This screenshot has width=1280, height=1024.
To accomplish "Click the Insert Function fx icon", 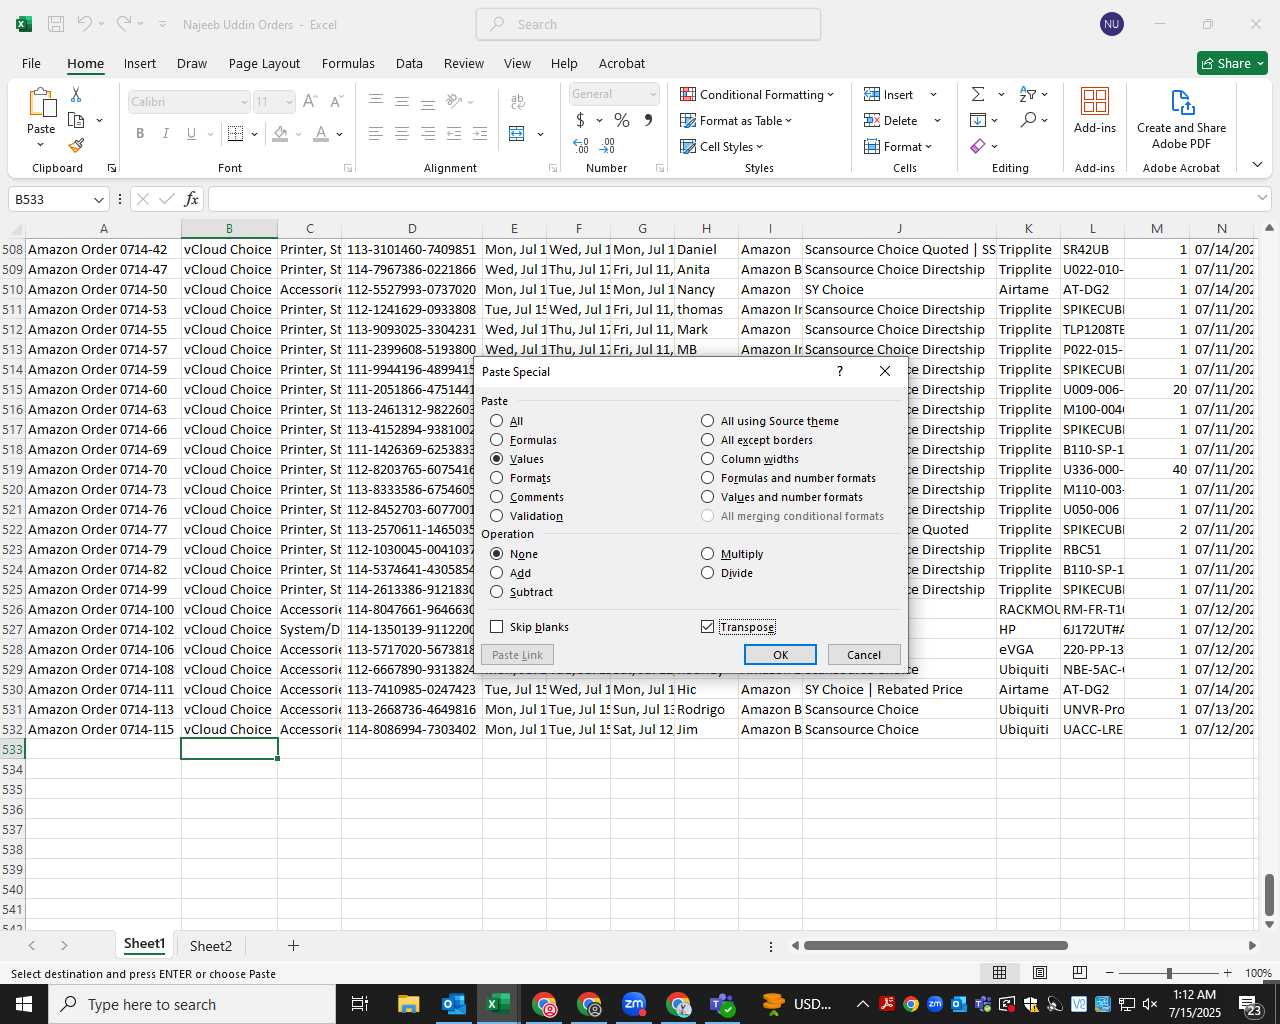I will (x=192, y=199).
